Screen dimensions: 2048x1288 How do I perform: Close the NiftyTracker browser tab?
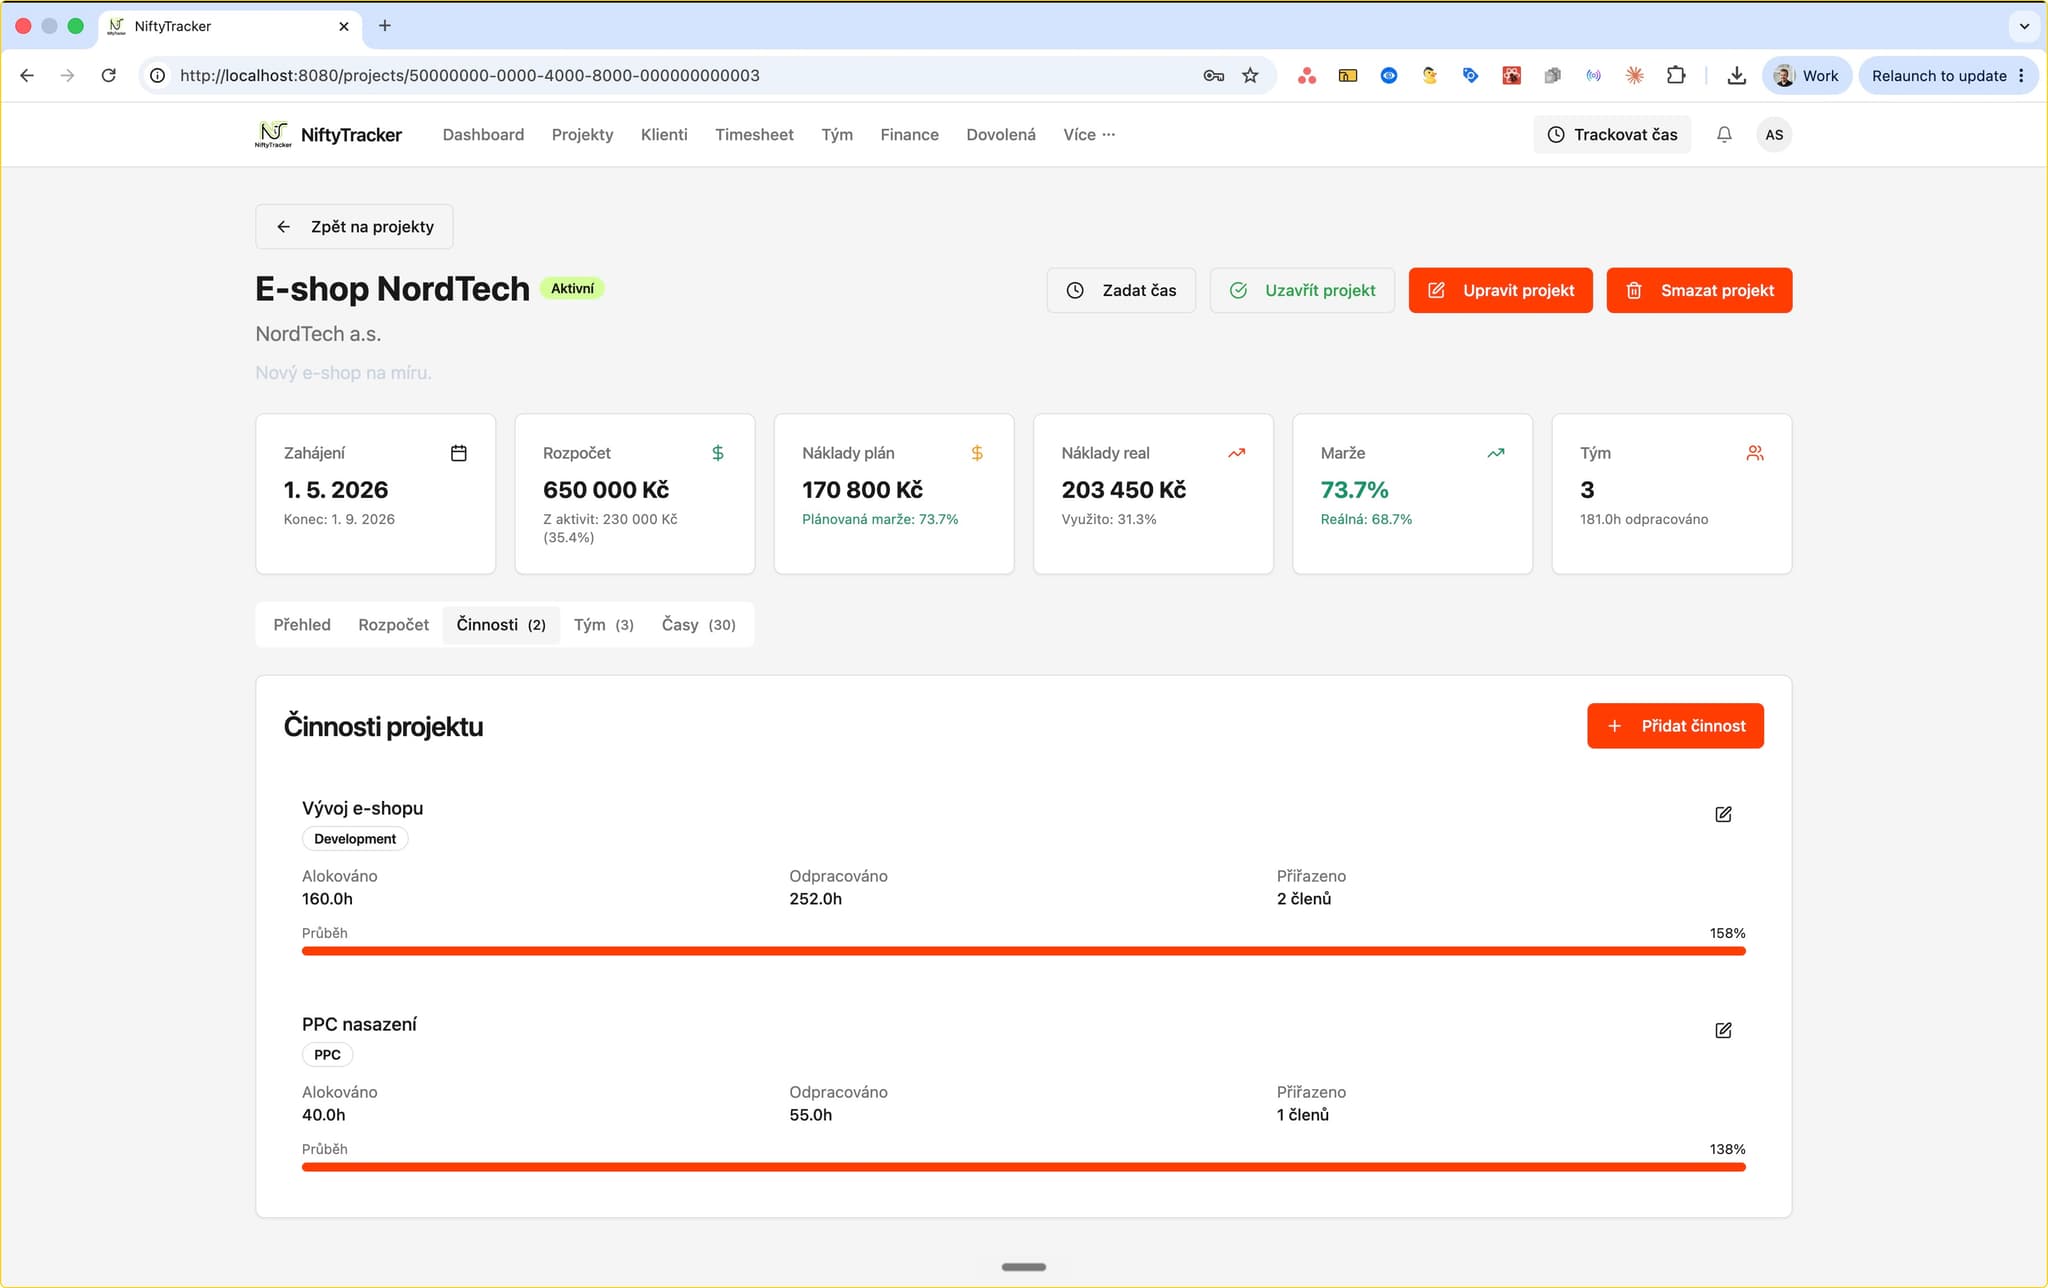344,26
